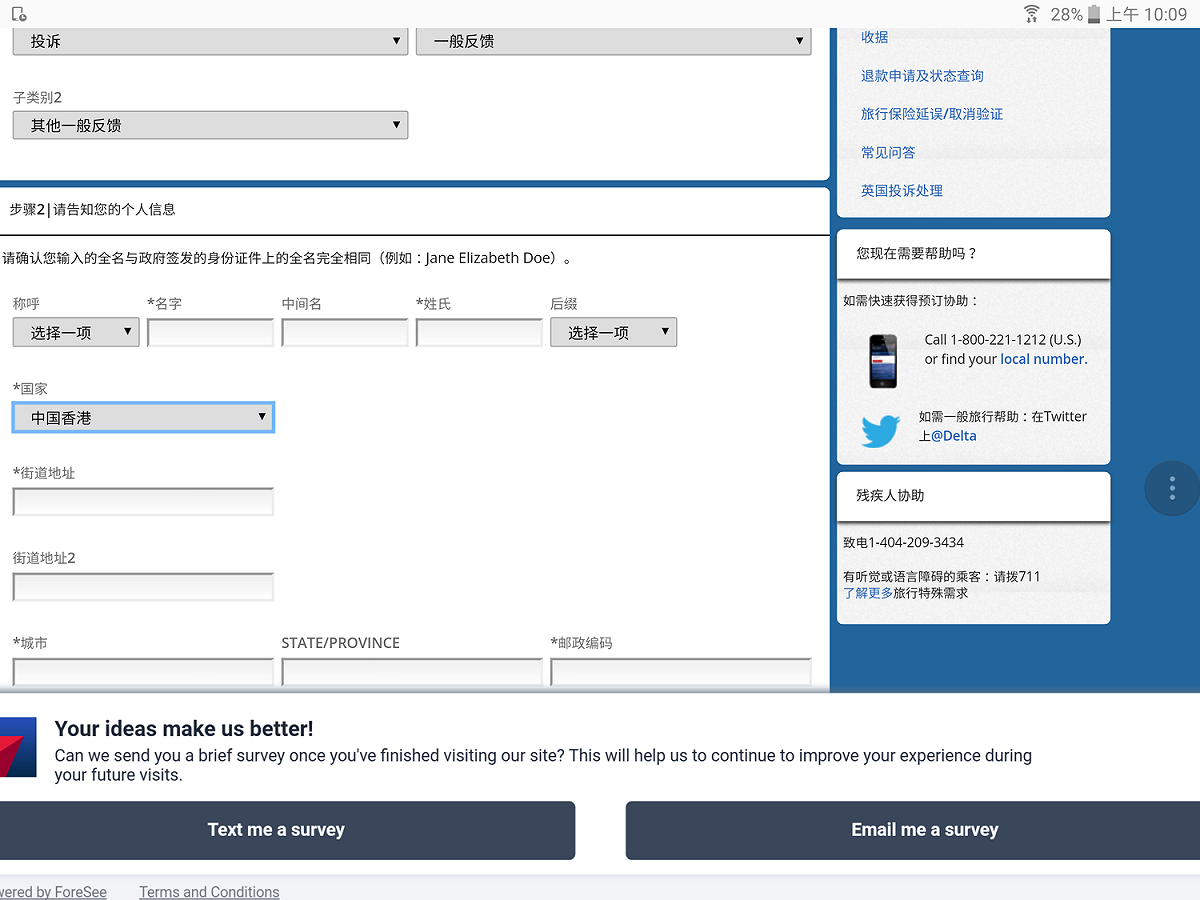Open the 国家 dropdown showing 中国香港
The height and width of the screenshot is (900, 1200).
[143, 418]
